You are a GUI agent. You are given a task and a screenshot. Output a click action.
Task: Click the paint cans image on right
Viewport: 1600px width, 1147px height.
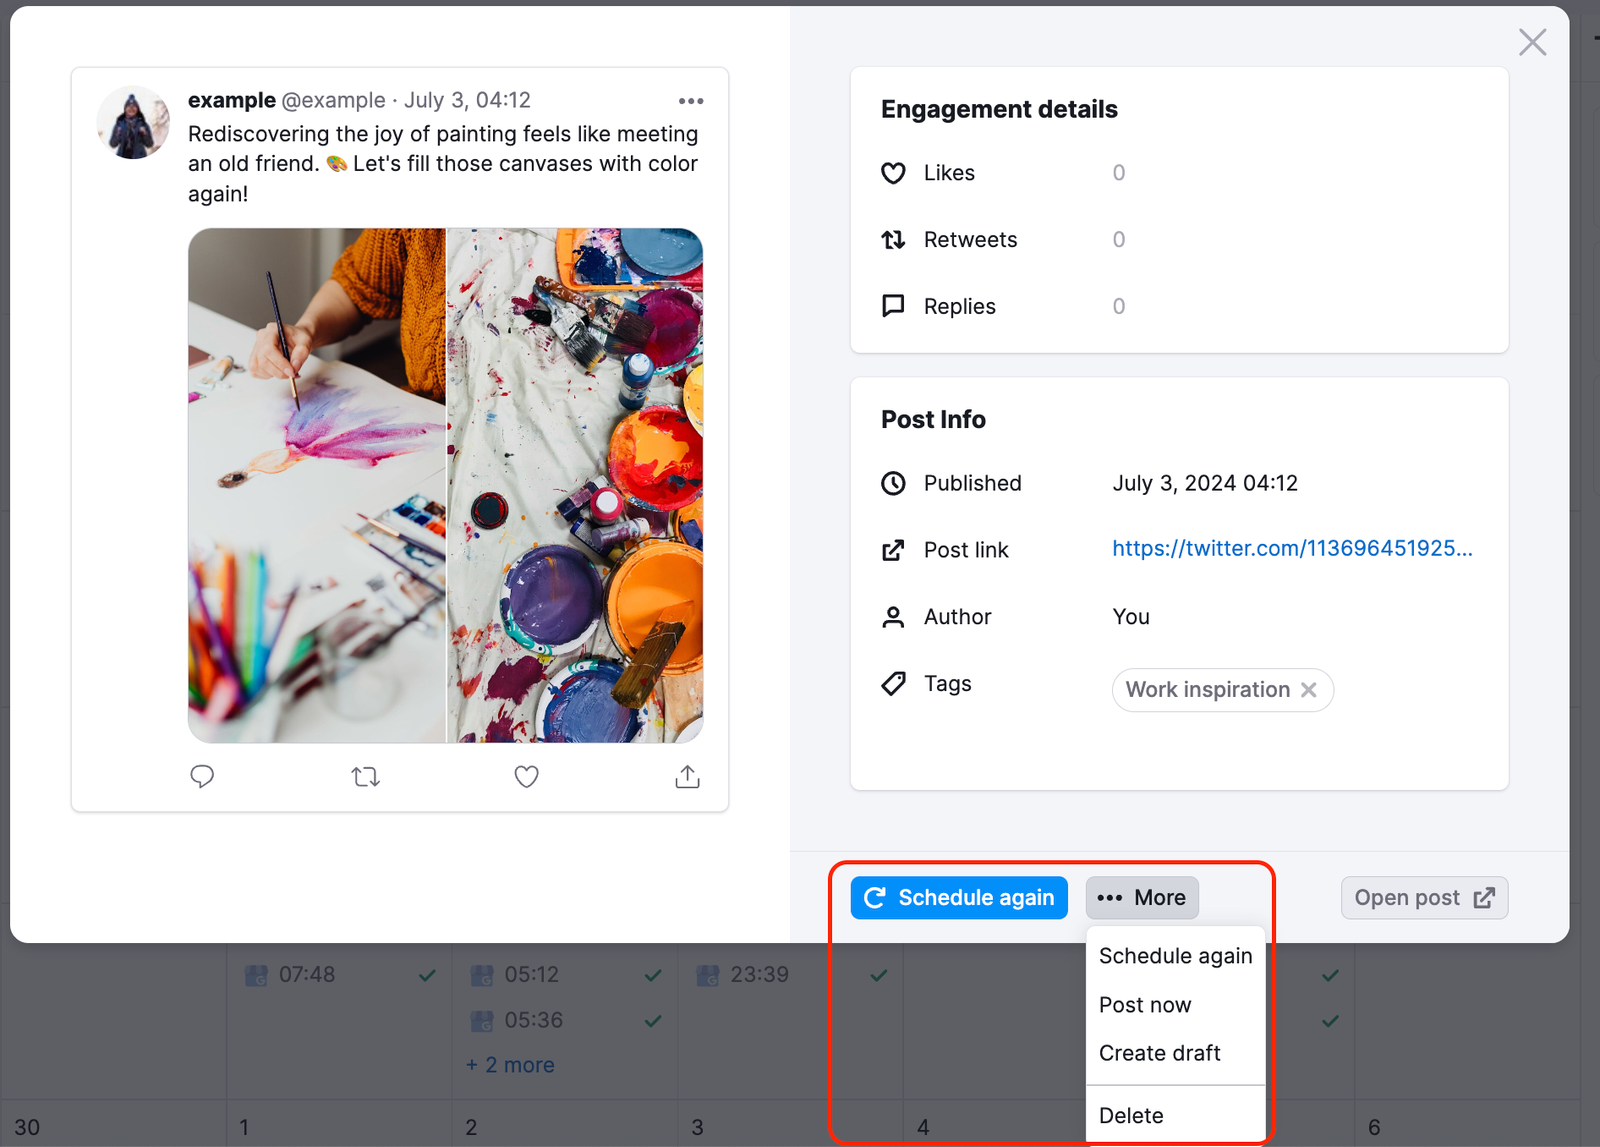tap(575, 485)
